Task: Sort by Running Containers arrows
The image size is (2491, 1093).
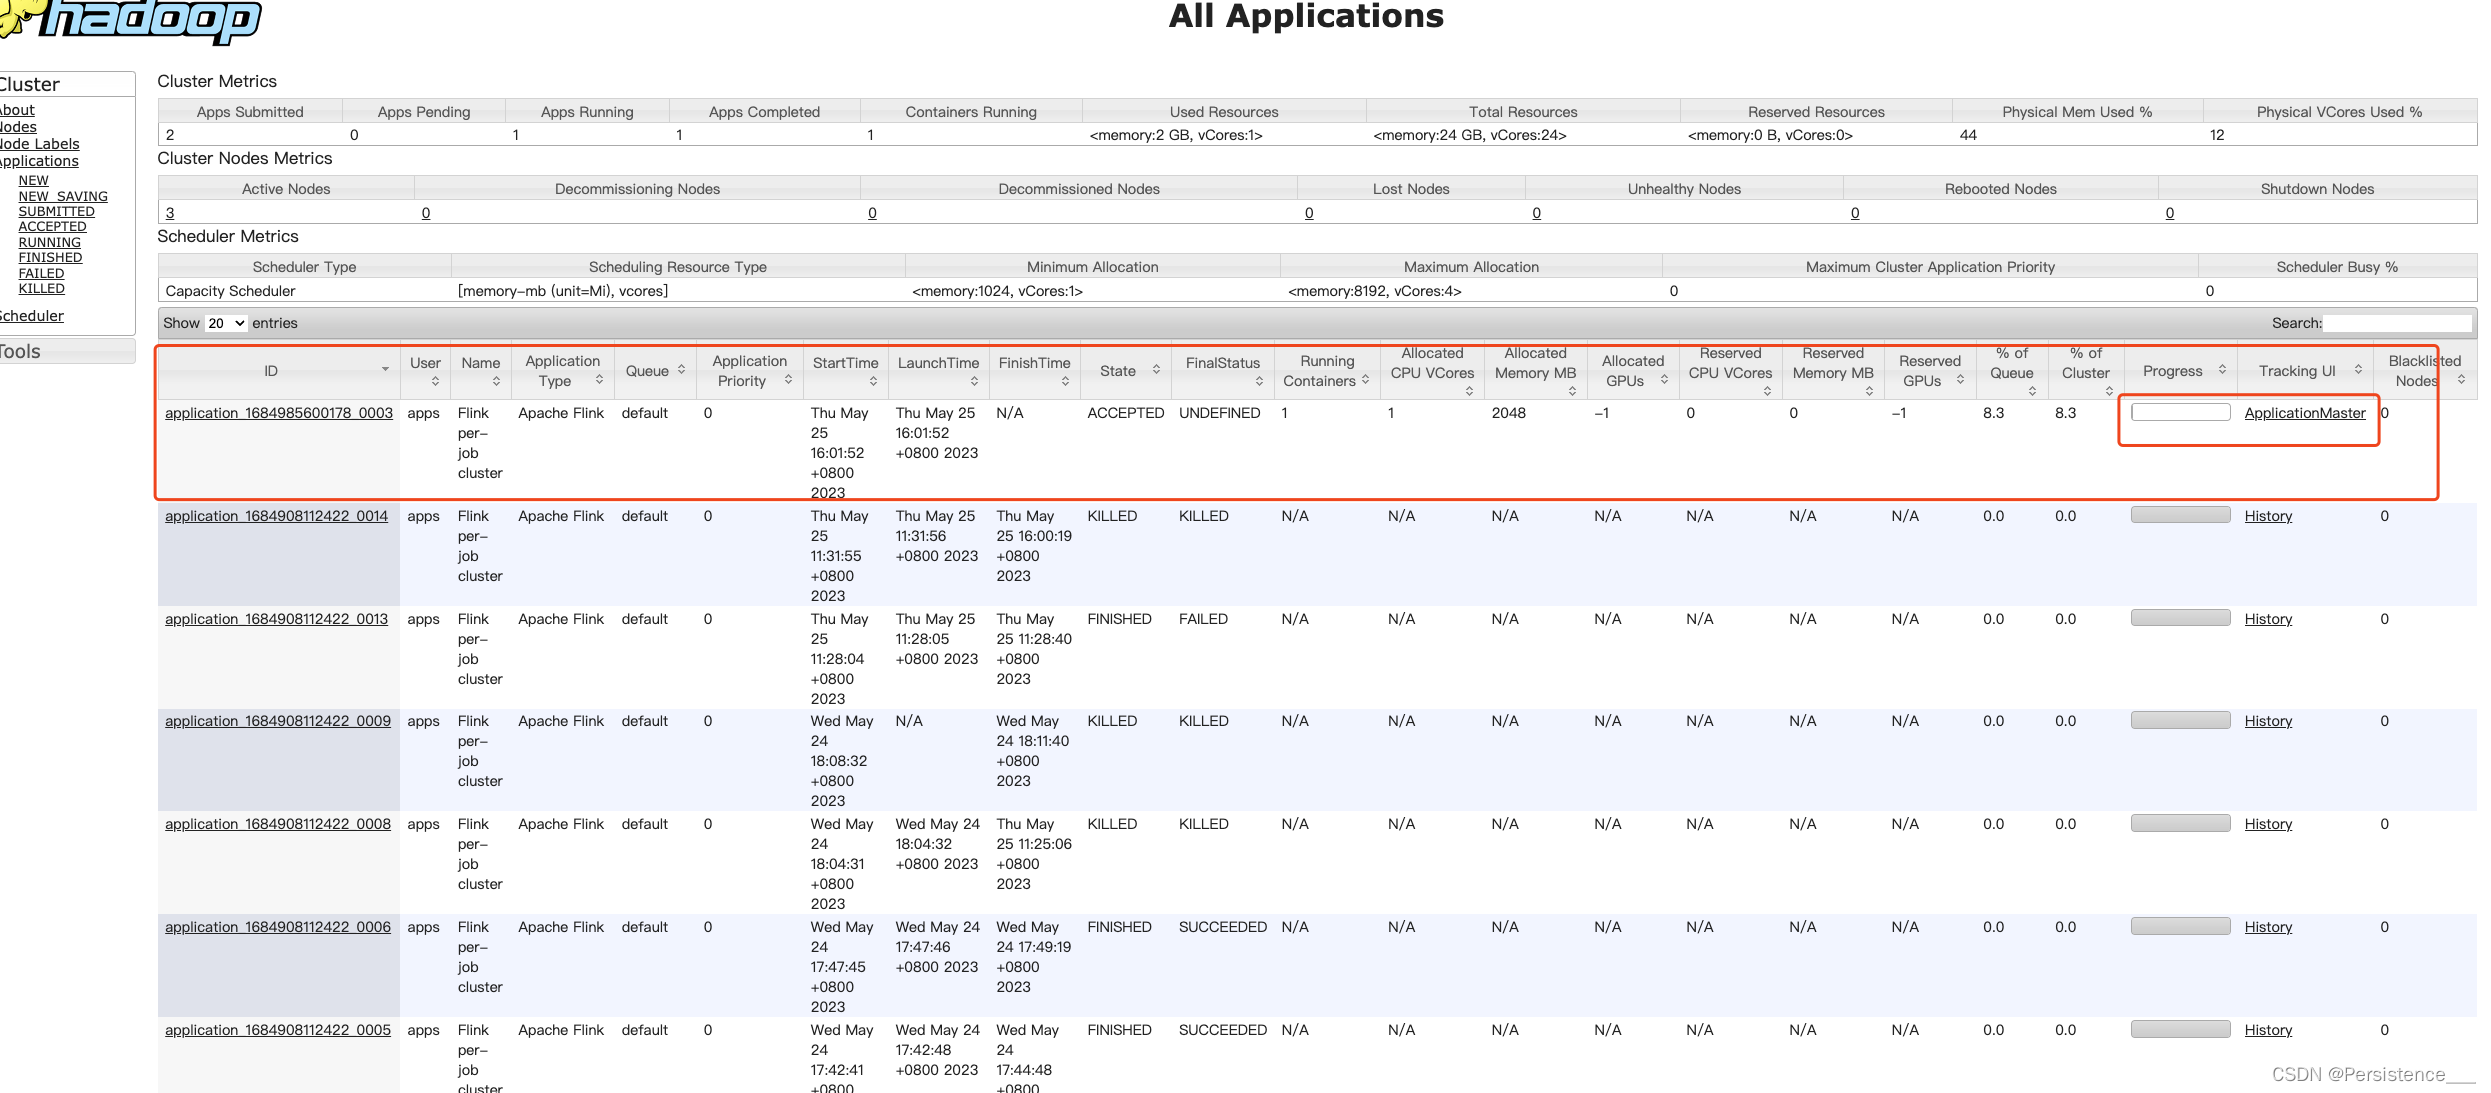Action: click(x=1365, y=380)
